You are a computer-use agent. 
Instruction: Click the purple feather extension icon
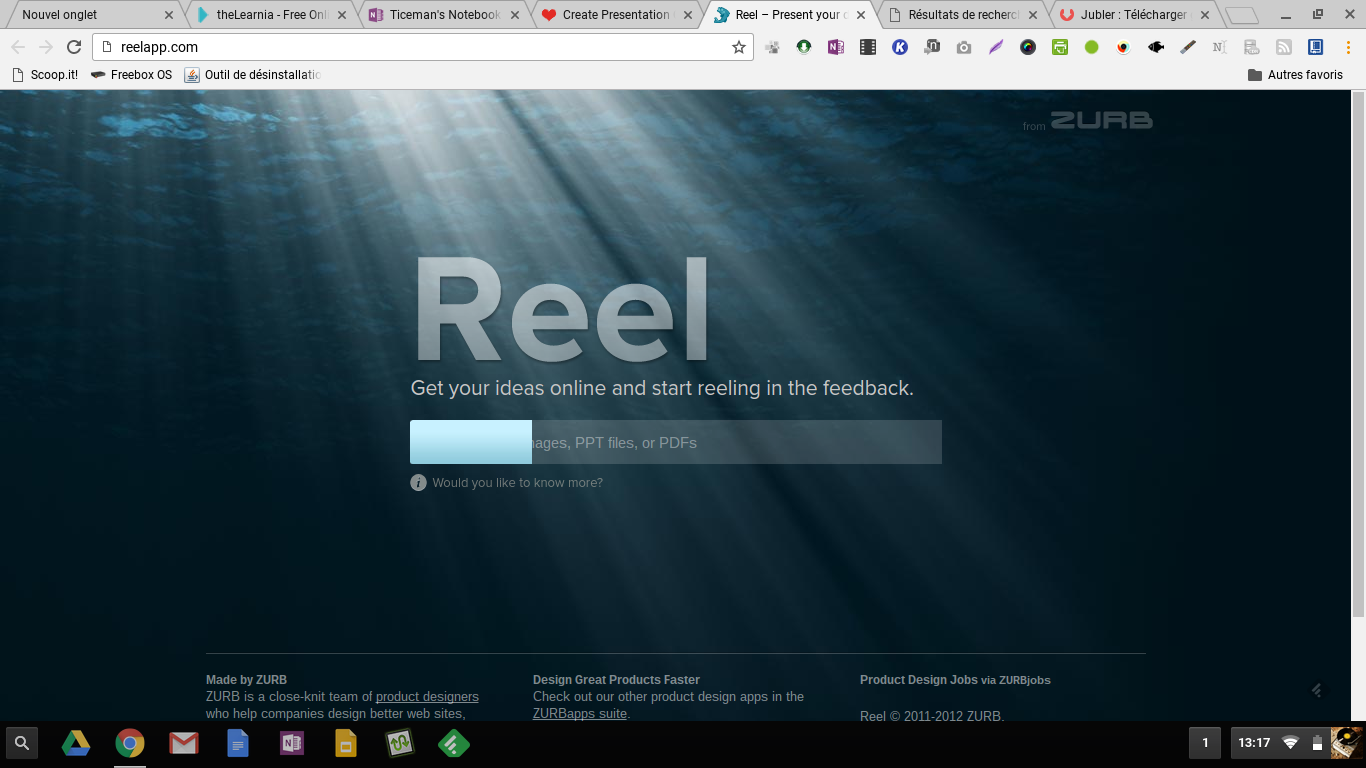pyautogui.click(x=996, y=47)
